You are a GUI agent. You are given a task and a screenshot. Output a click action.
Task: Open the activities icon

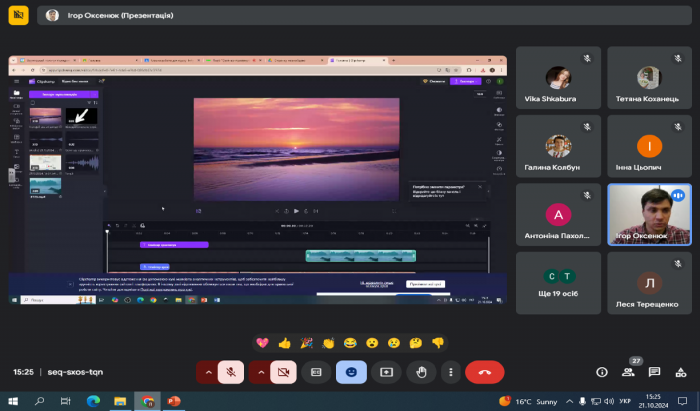[x=681, y=371]
